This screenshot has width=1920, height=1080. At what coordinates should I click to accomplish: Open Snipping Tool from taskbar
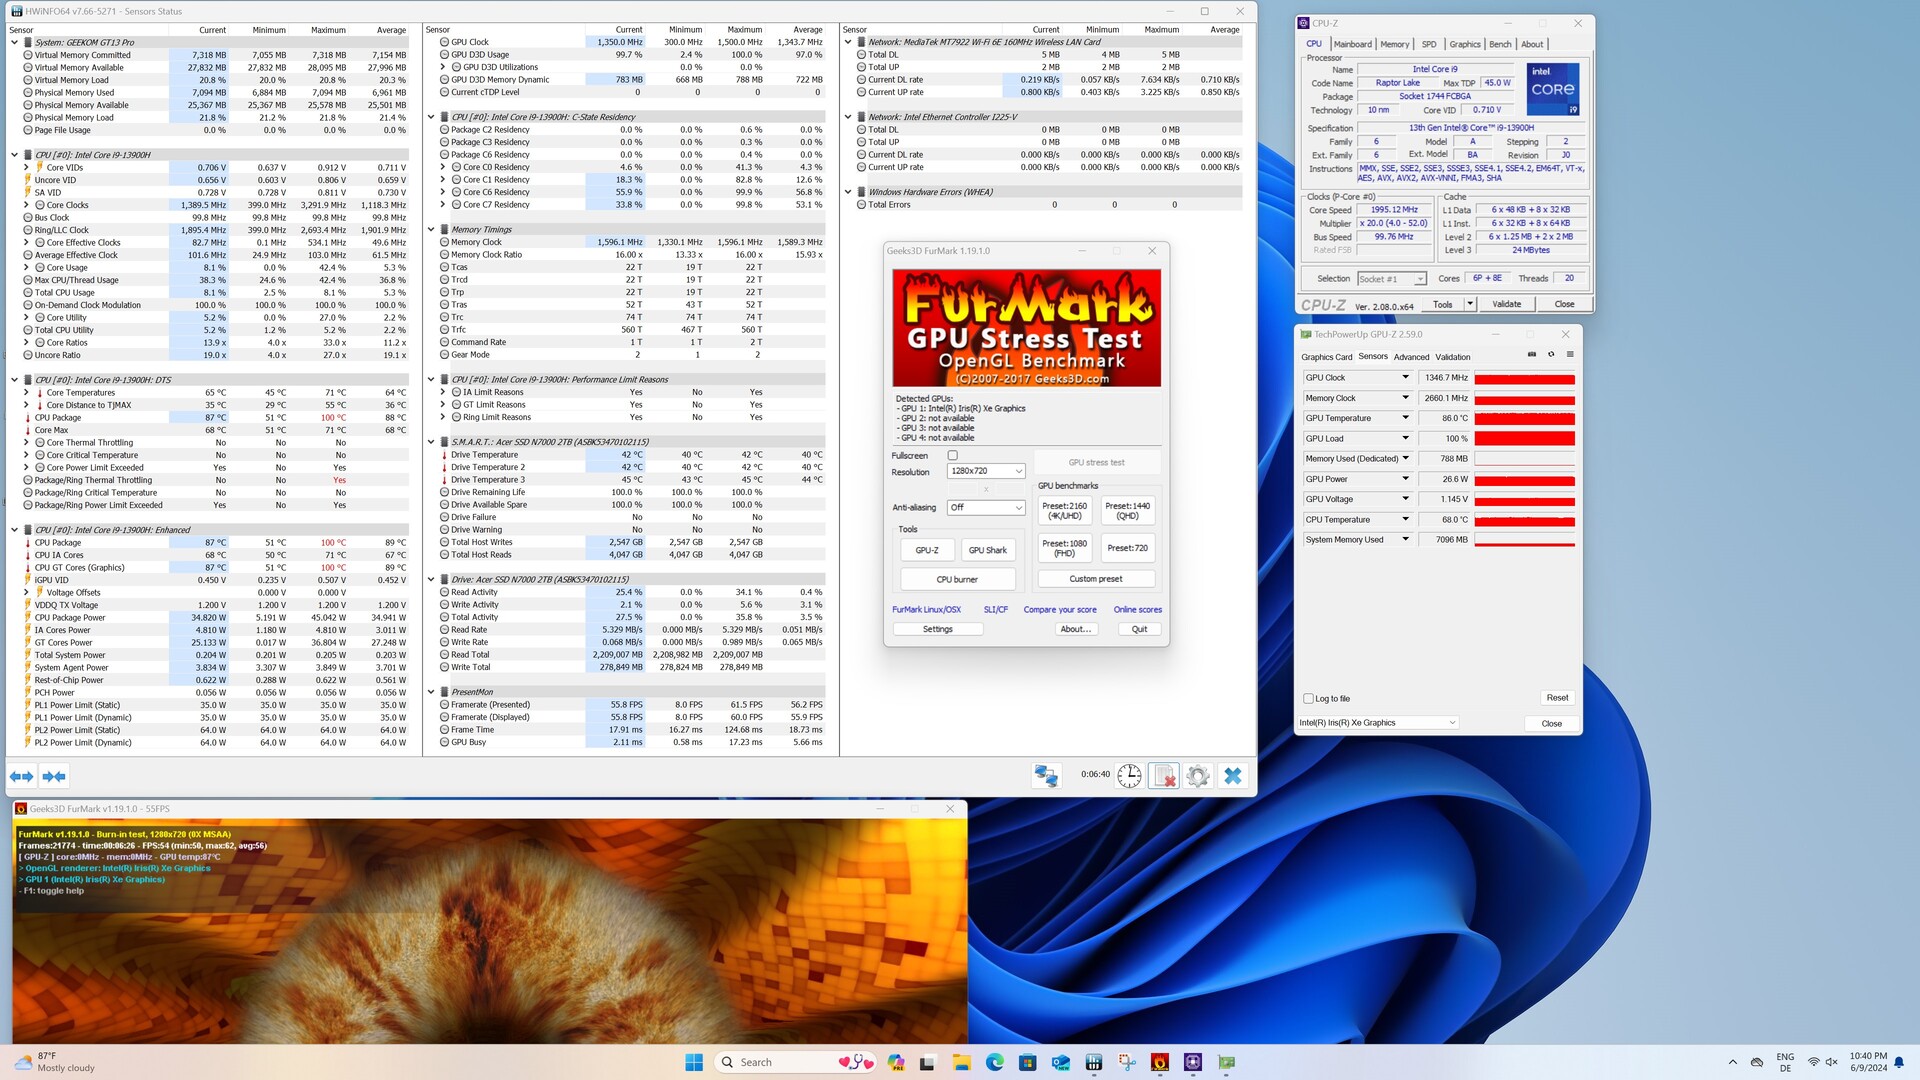point(1127,1062)
